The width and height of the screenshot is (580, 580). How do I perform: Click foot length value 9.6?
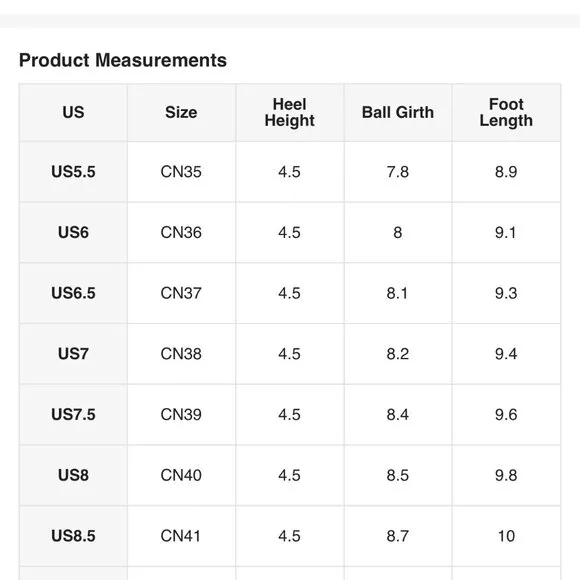(x=506, y=415)
